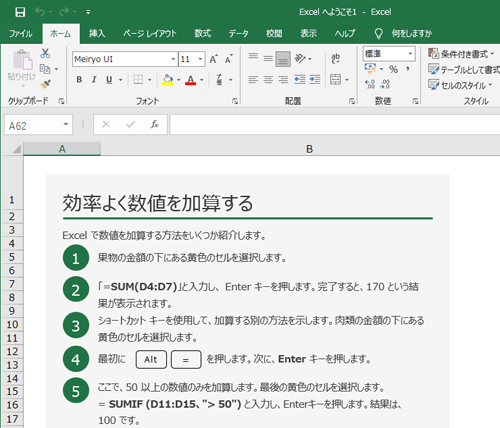Increase font size with large A icon

click(x=214, y=59)
